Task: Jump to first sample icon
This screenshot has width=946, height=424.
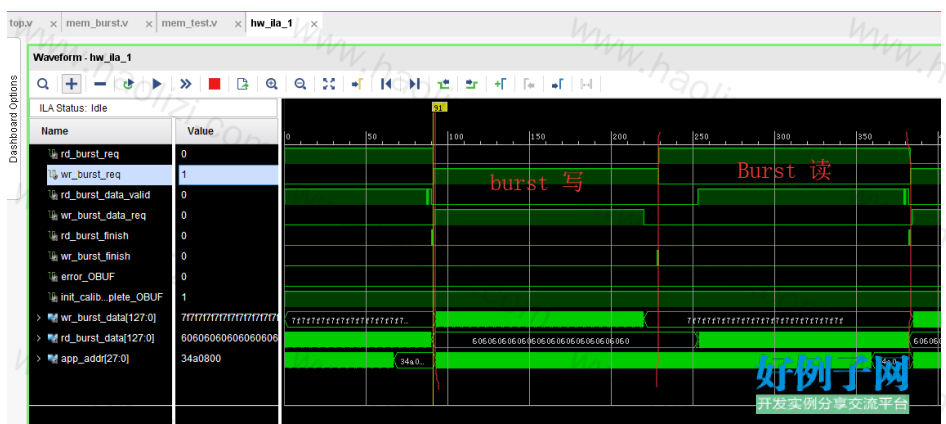Action: coord(386,84)
